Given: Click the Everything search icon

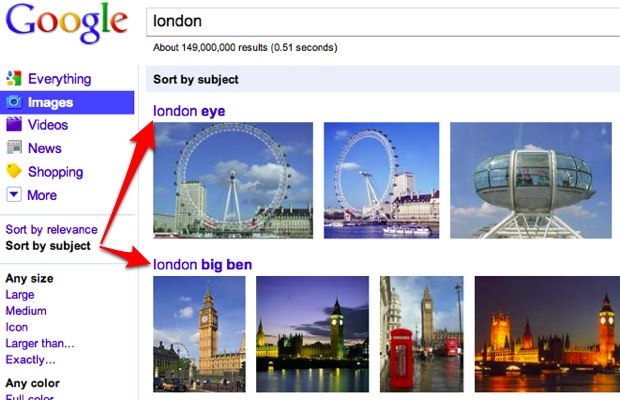Looking at the screenshot, I should pyautogui.click(x=14, y=79).
